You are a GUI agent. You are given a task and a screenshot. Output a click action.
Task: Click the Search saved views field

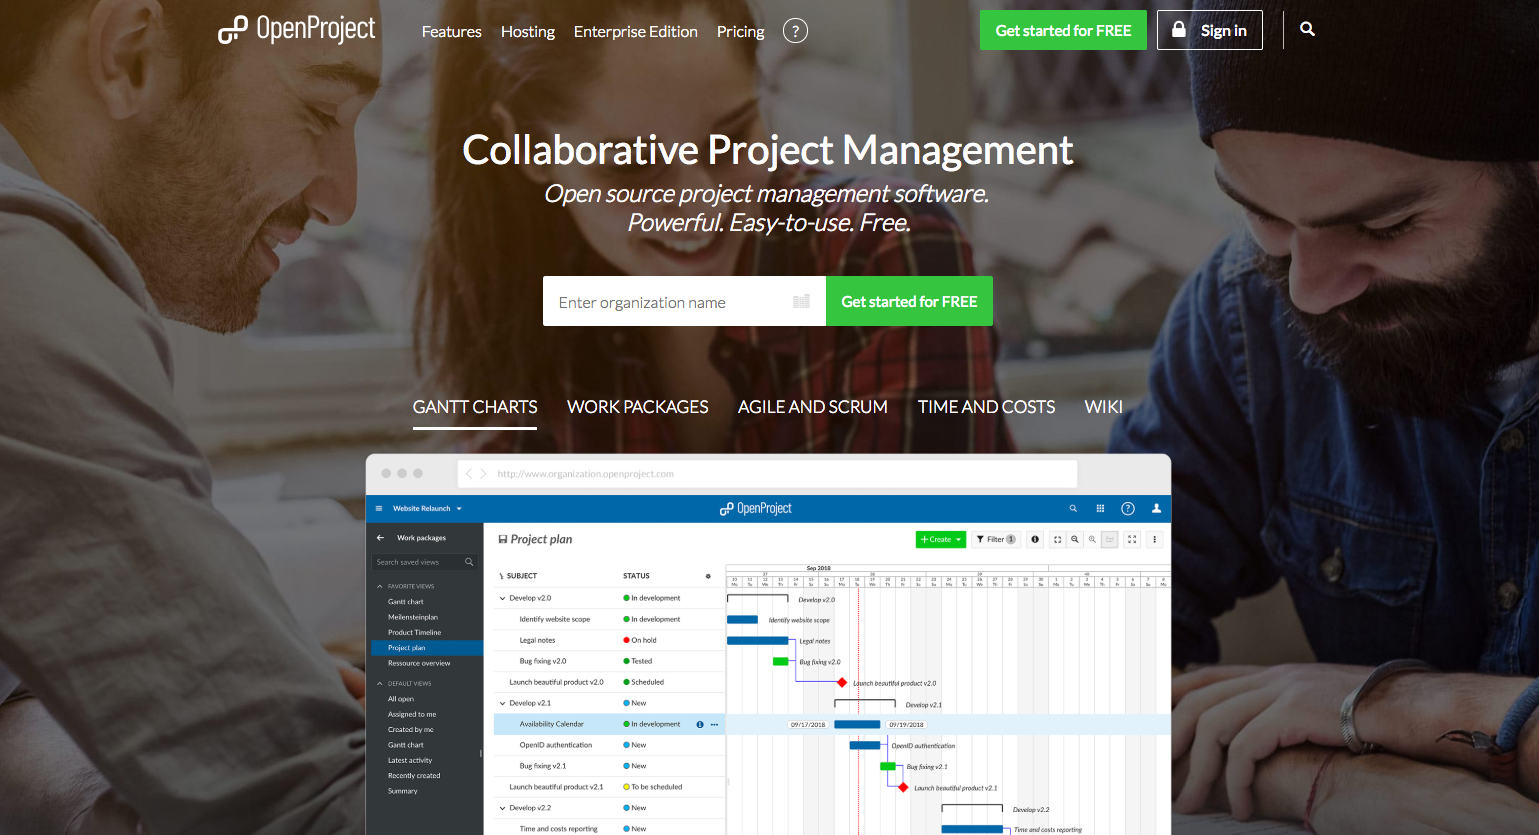point(425,562)
